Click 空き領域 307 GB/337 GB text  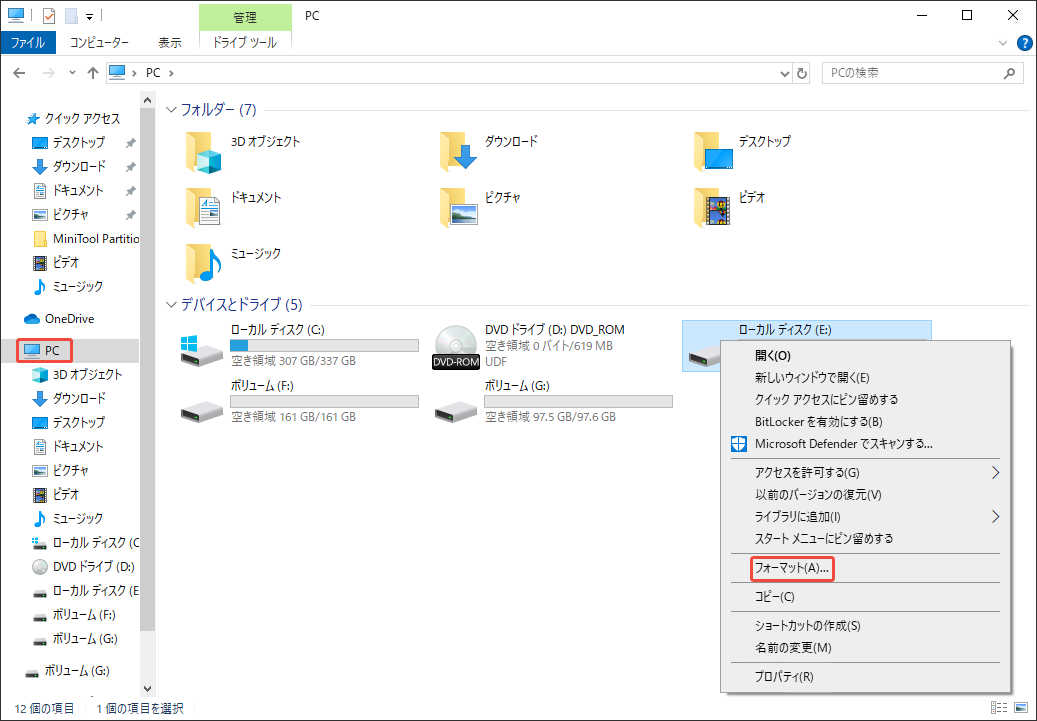tap(293, 361)
